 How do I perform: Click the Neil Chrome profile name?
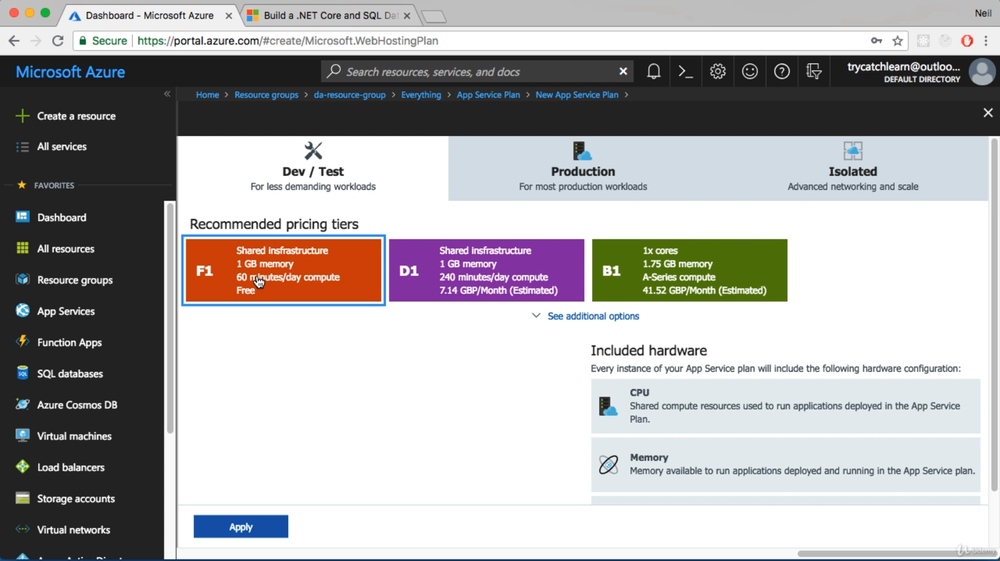click(983, 13)
